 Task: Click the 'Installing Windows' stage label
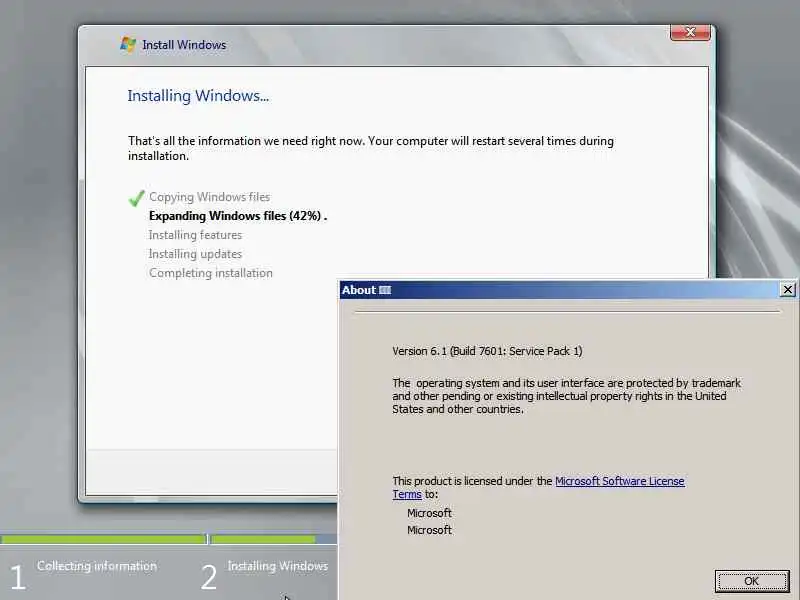pyautogui.click(x=278, y=566)
